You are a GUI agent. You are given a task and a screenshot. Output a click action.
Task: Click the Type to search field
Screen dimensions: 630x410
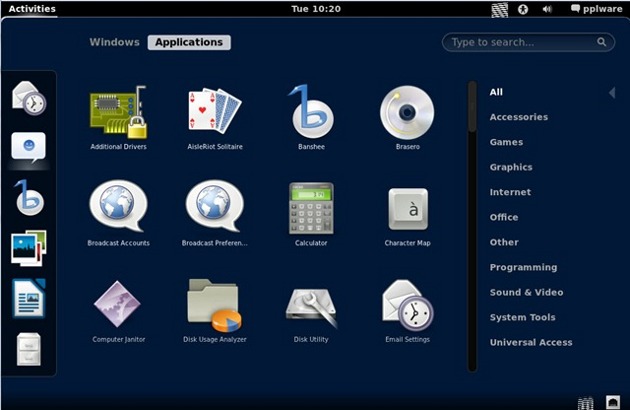pos(528,42)
